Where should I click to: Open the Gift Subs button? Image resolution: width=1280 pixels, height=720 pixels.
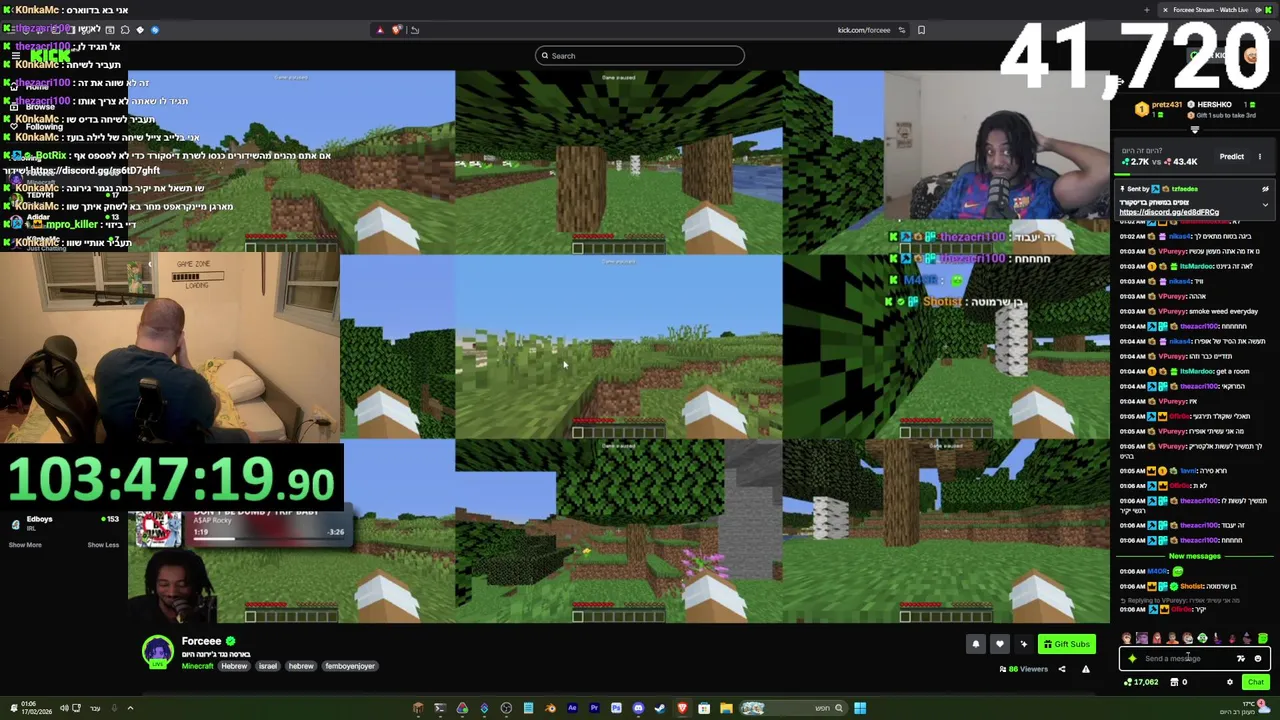pyautogui.click(x=1066, y=644)
